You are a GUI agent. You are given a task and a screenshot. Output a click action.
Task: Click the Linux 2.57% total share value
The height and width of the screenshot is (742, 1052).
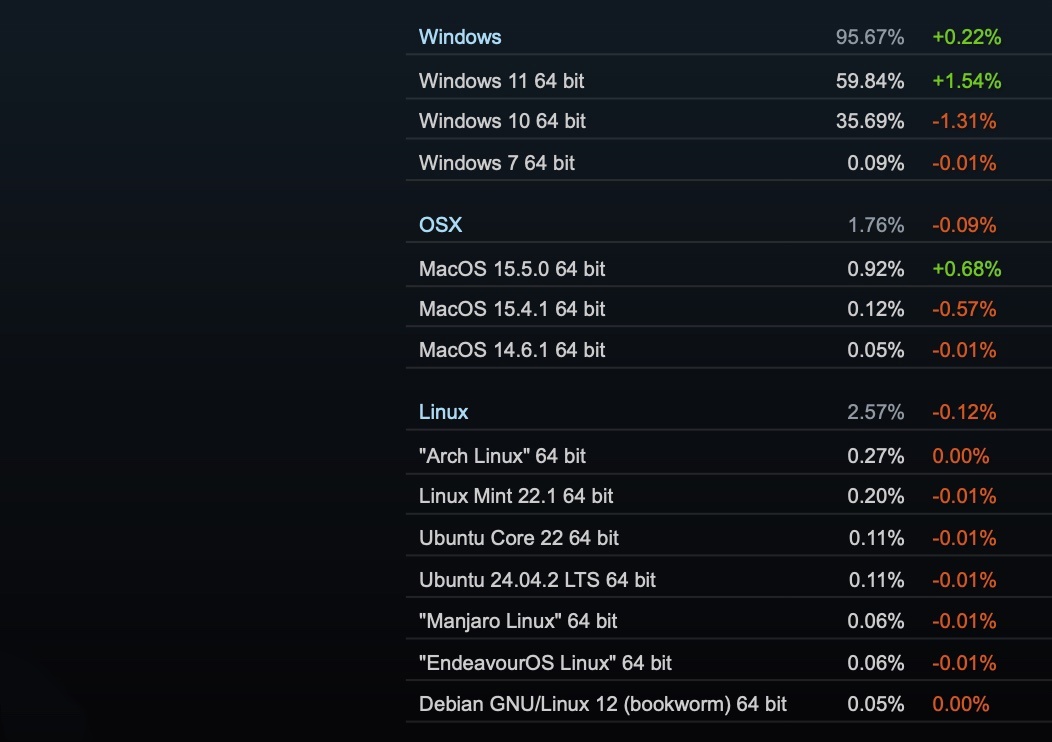point(875,412)
